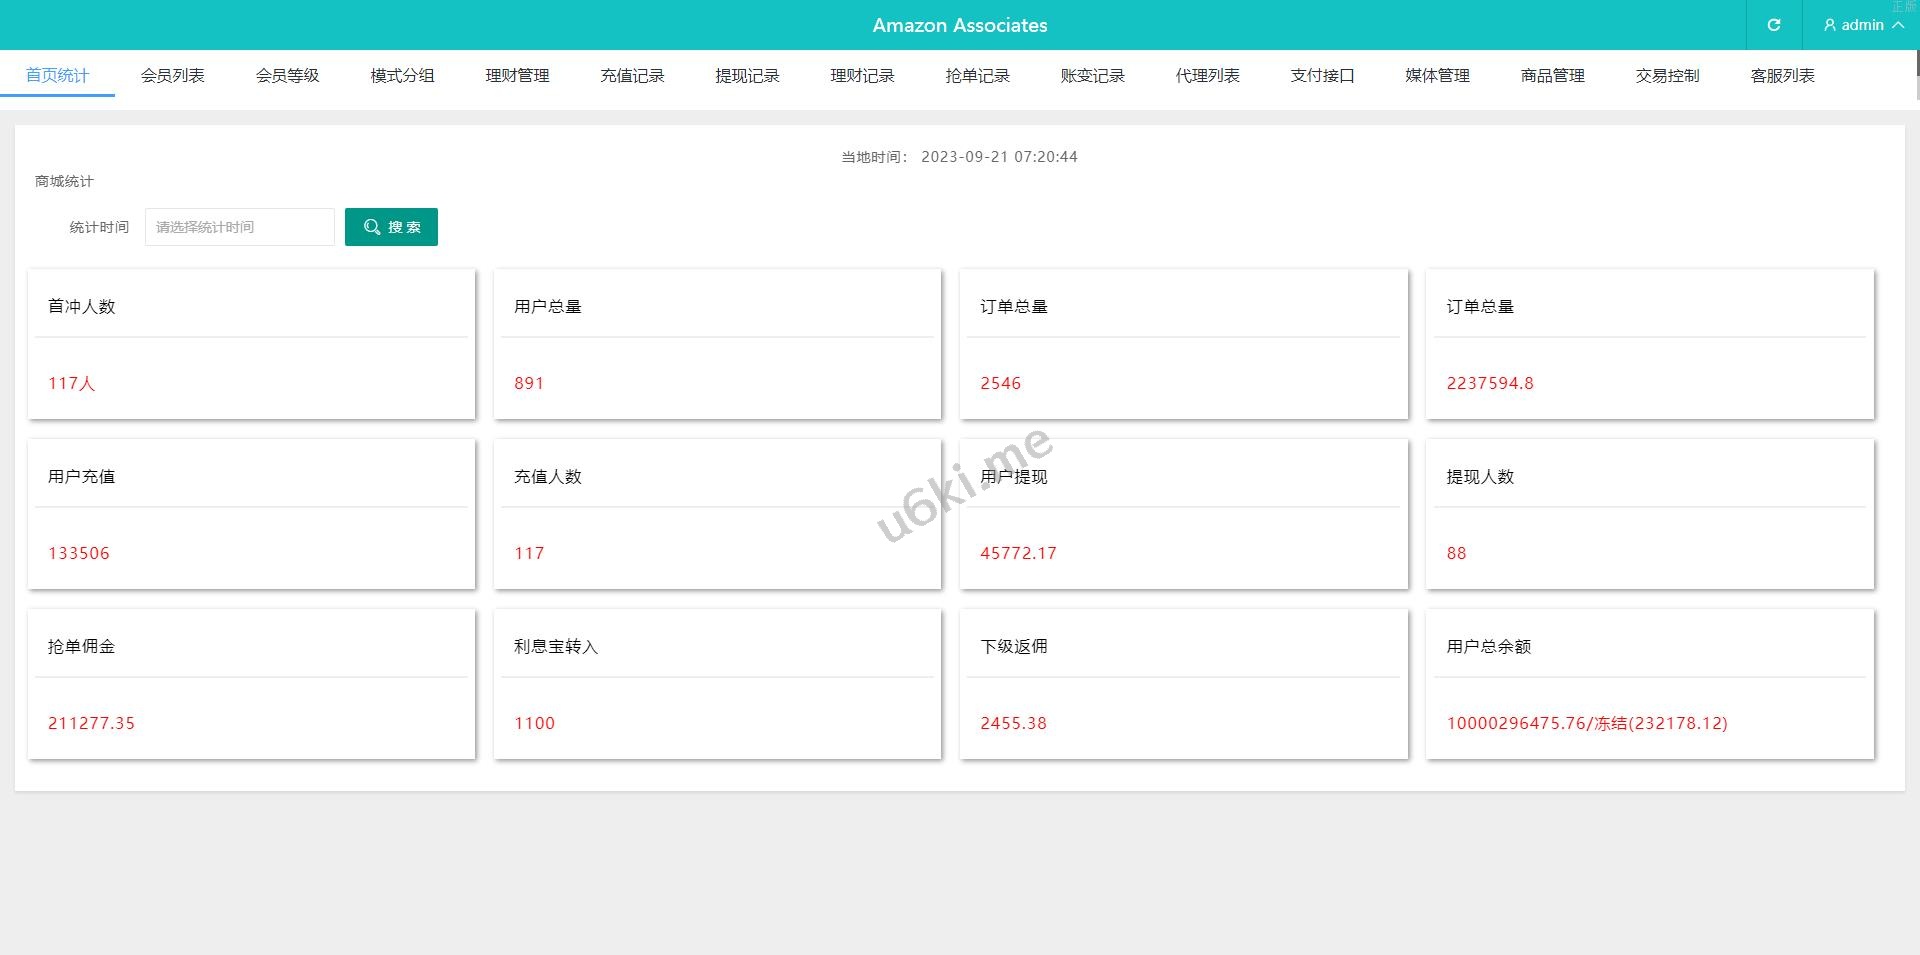Click the 统计时间 date input field
The width and height of the screenshot is (1920, 955).
tap(240, 227)
